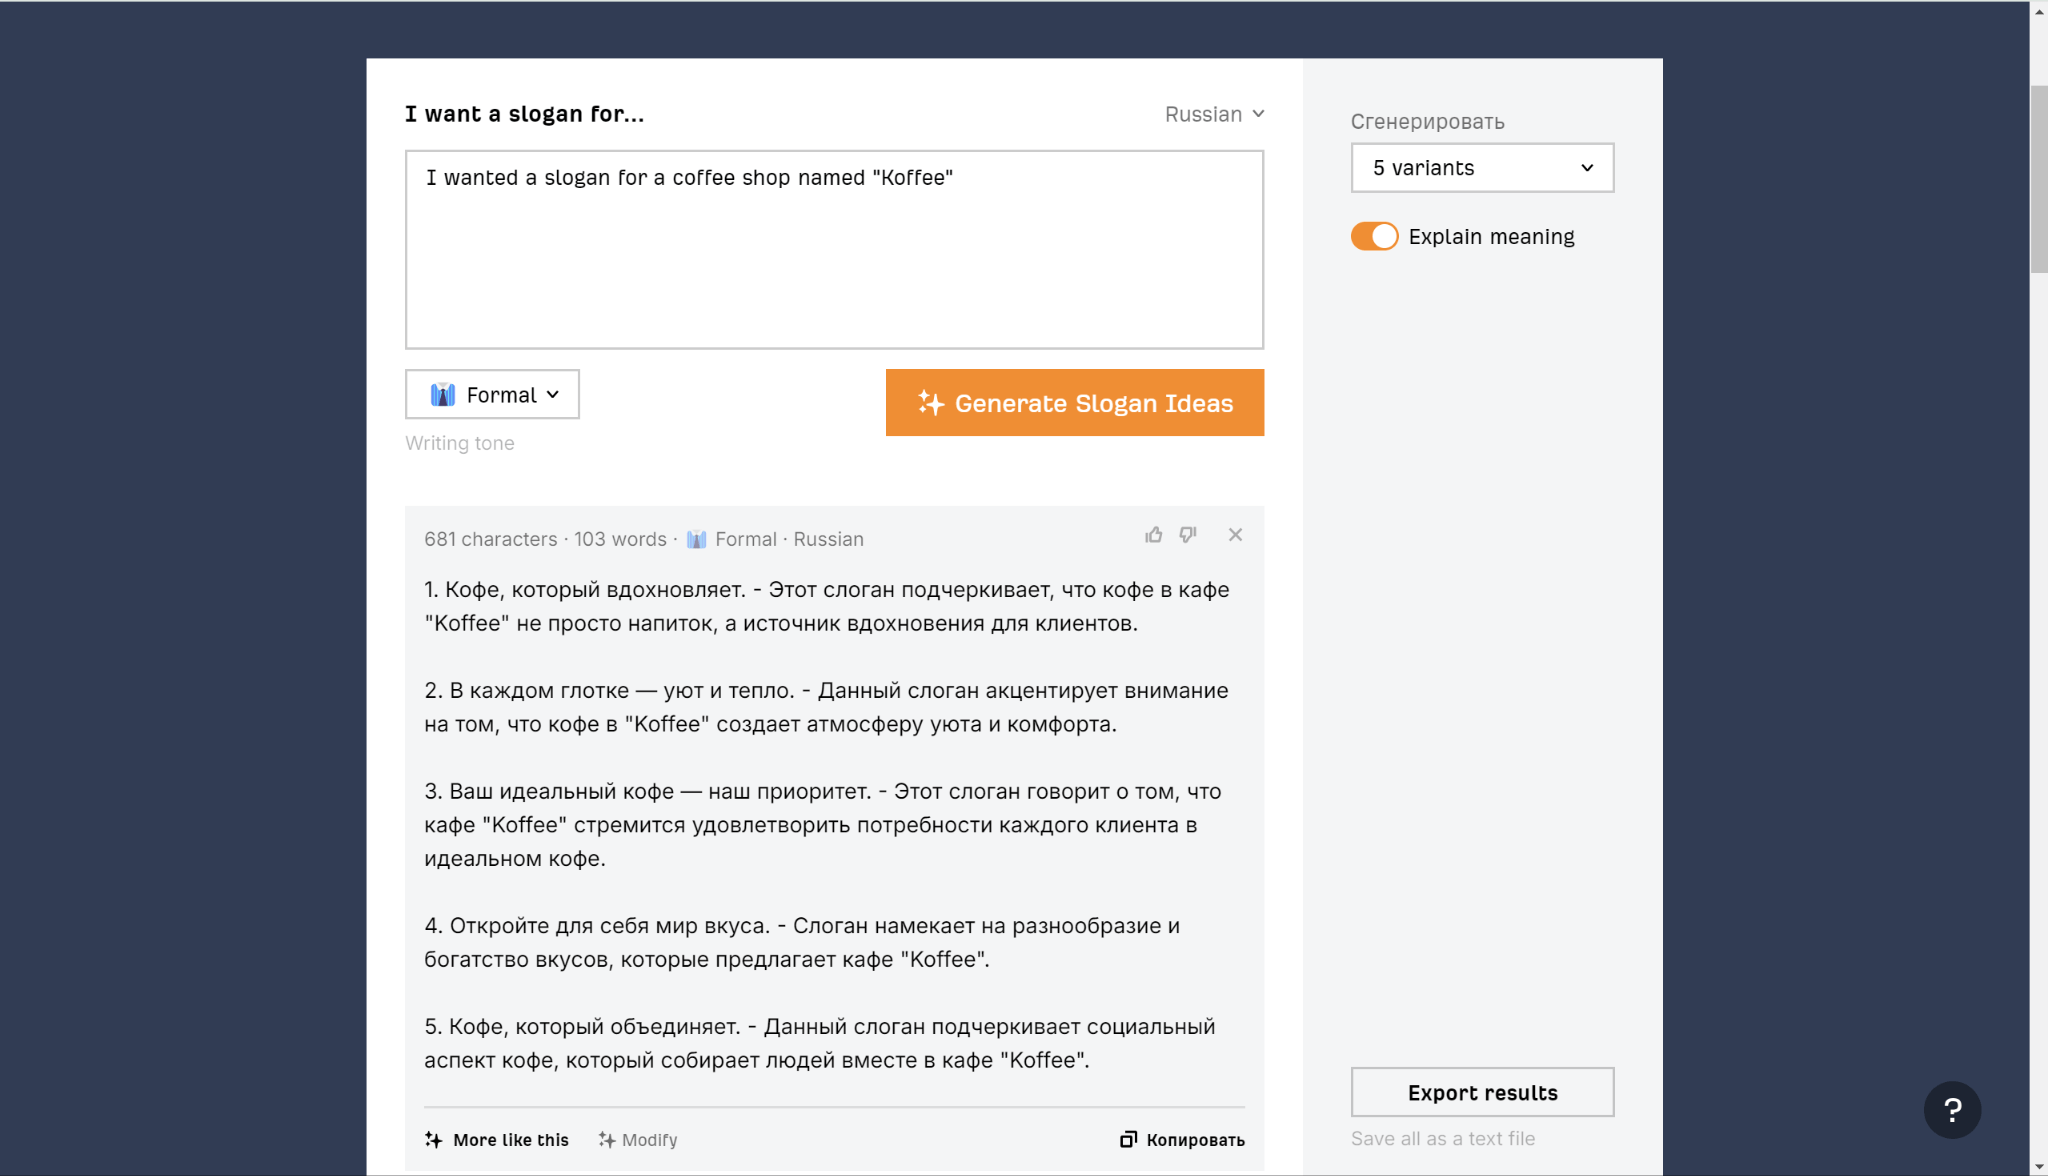This screenshot has width=2048, height=1176.
Task: Click the scrollbar down arrow
Action: coord(2038,1166)
